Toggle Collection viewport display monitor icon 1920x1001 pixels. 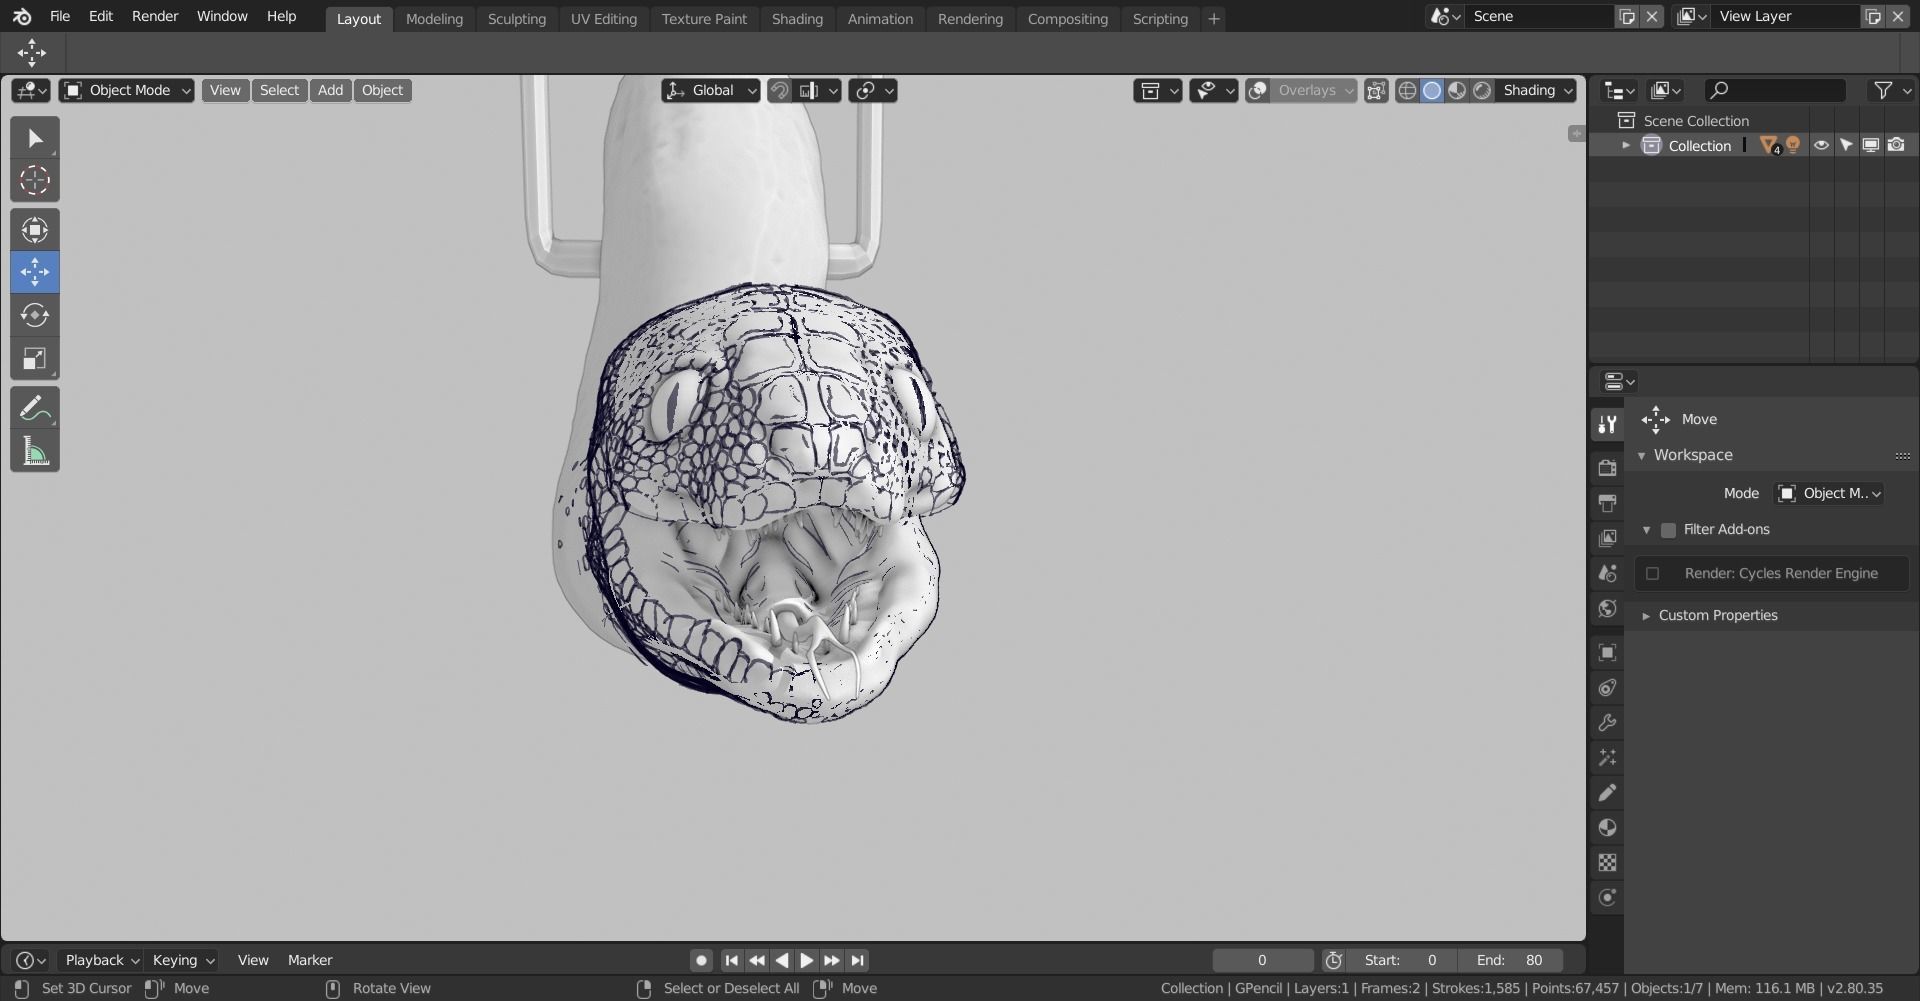[1871, 145]
